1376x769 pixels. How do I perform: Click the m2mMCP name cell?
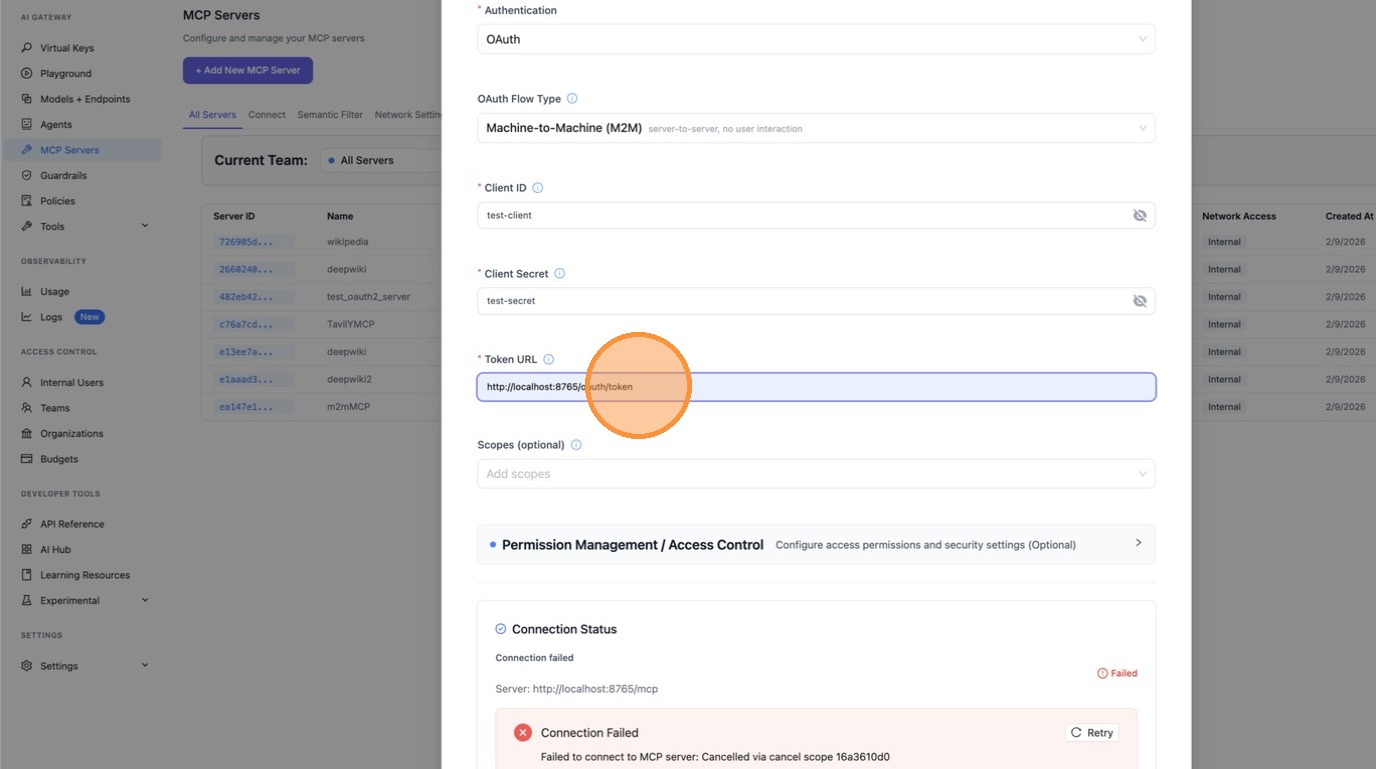(x=349, y=407)
